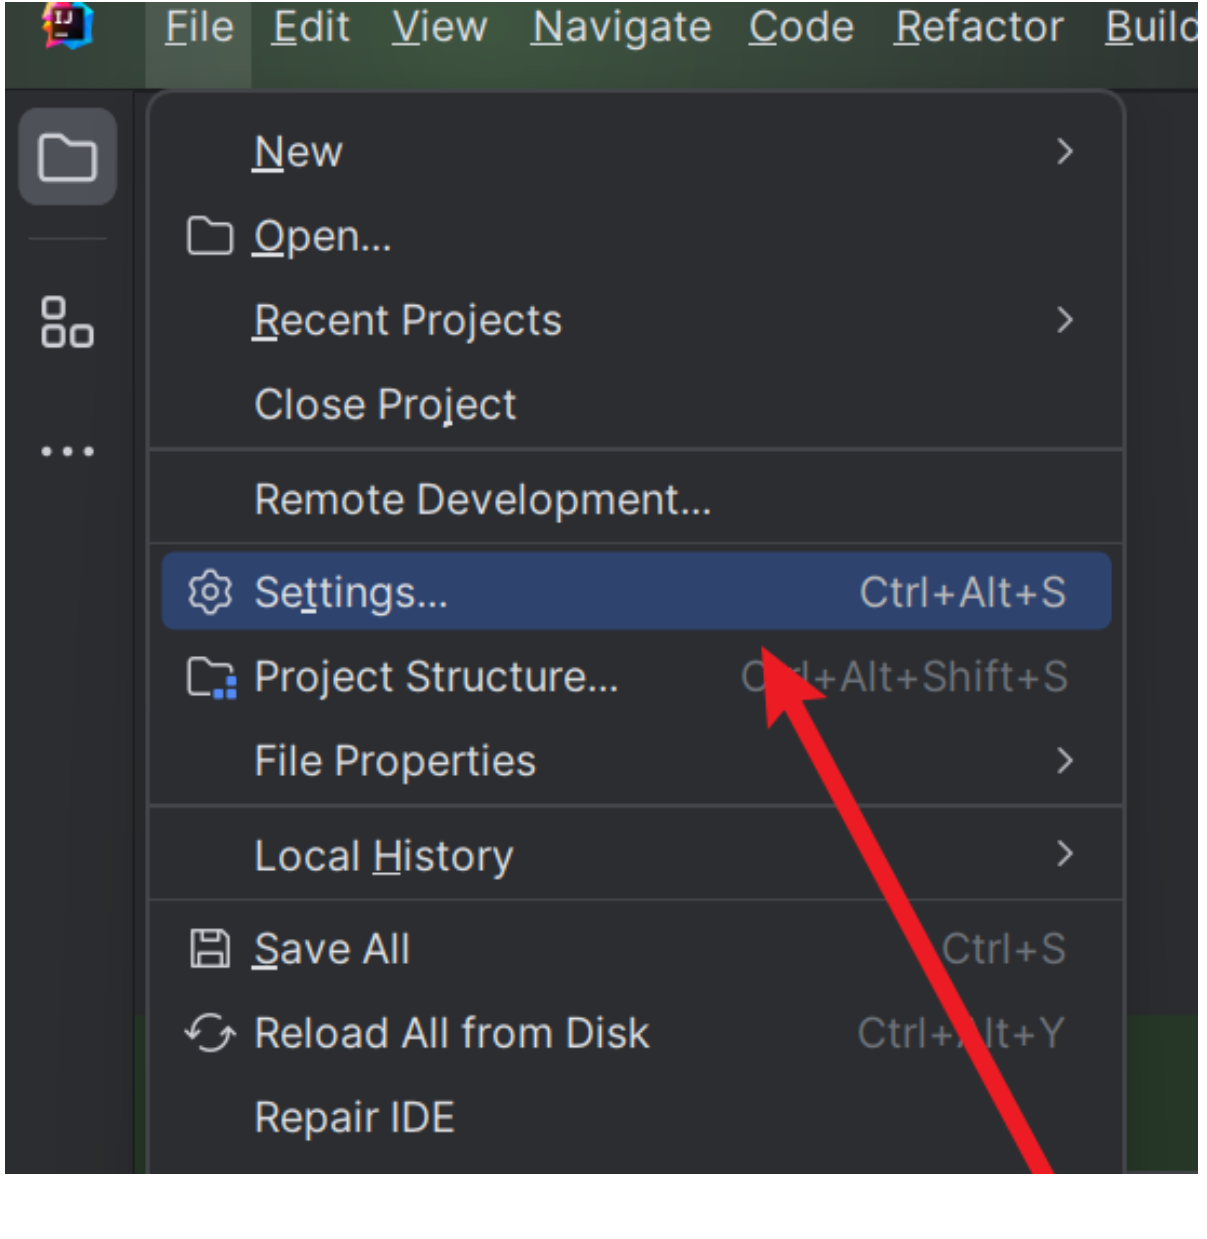The image size is (1207, 1239).
Task: Click the Reload All from Disk icon
Action: point(210,1033)
